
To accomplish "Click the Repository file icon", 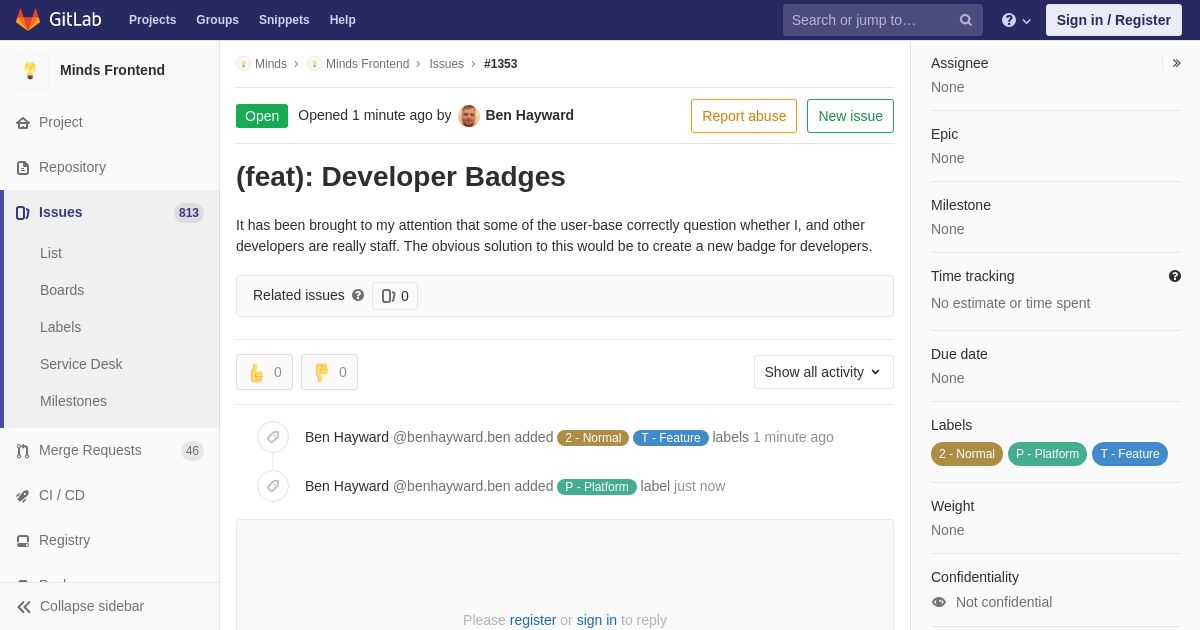I will tap(23, 168).
